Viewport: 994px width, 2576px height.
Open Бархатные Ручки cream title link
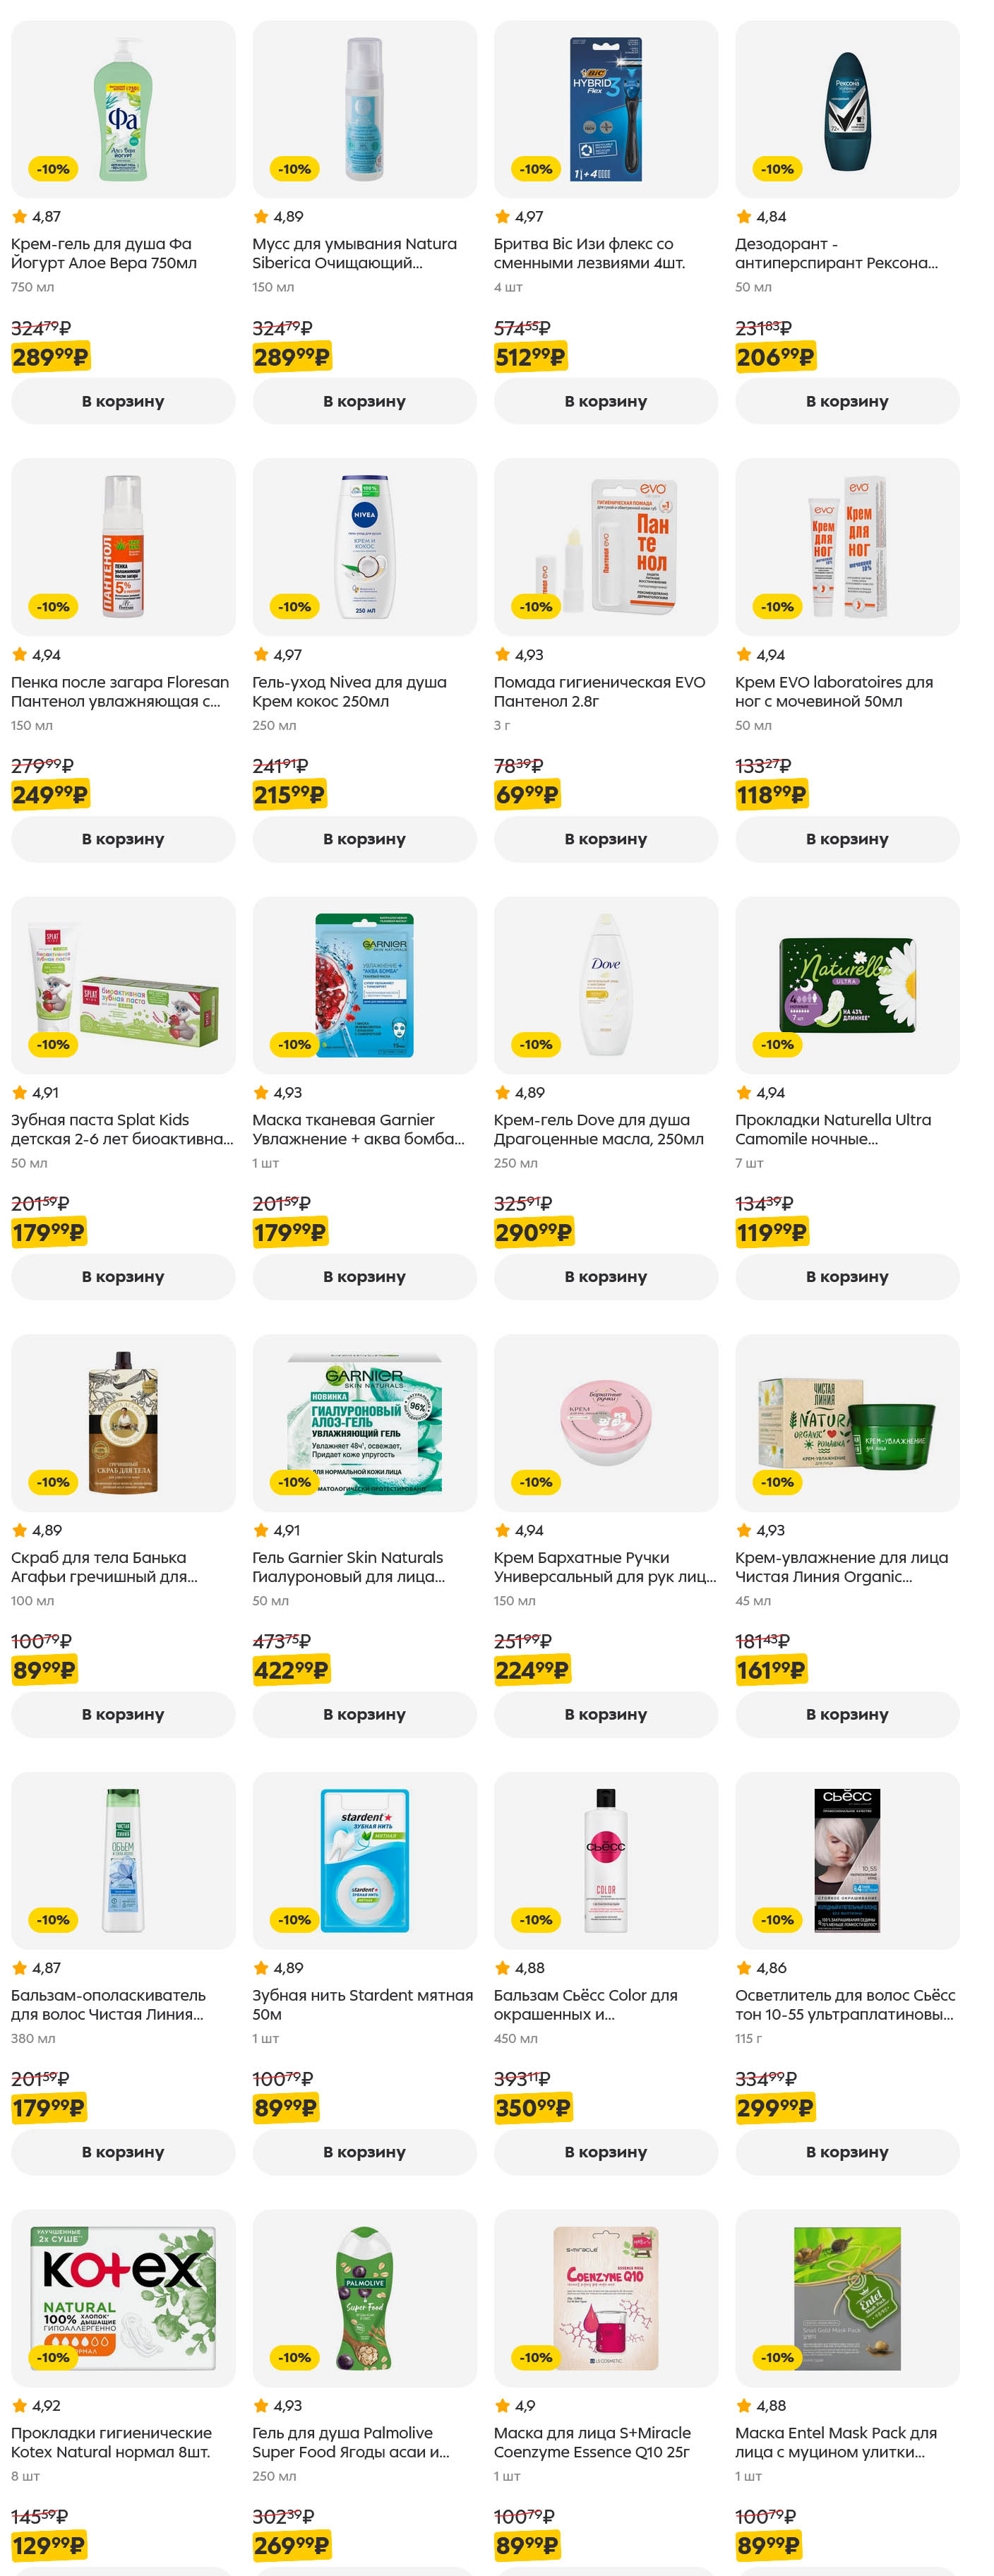[605, 1567]
